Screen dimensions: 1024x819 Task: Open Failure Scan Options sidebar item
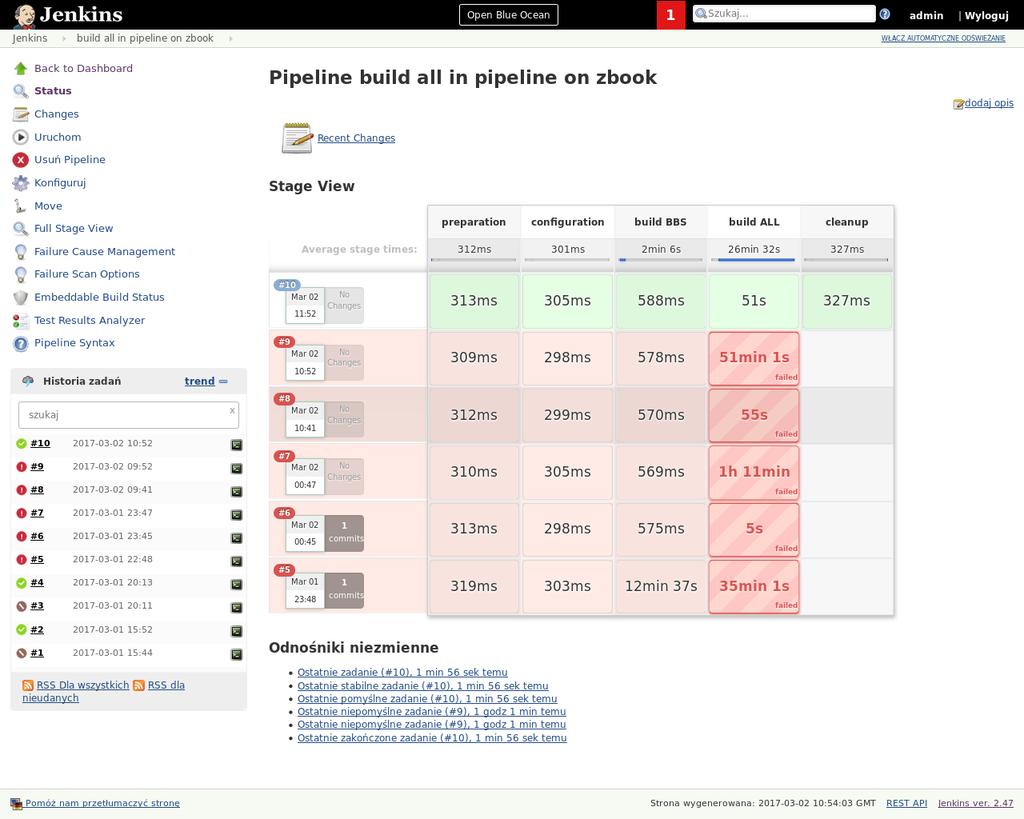point(87,274)
